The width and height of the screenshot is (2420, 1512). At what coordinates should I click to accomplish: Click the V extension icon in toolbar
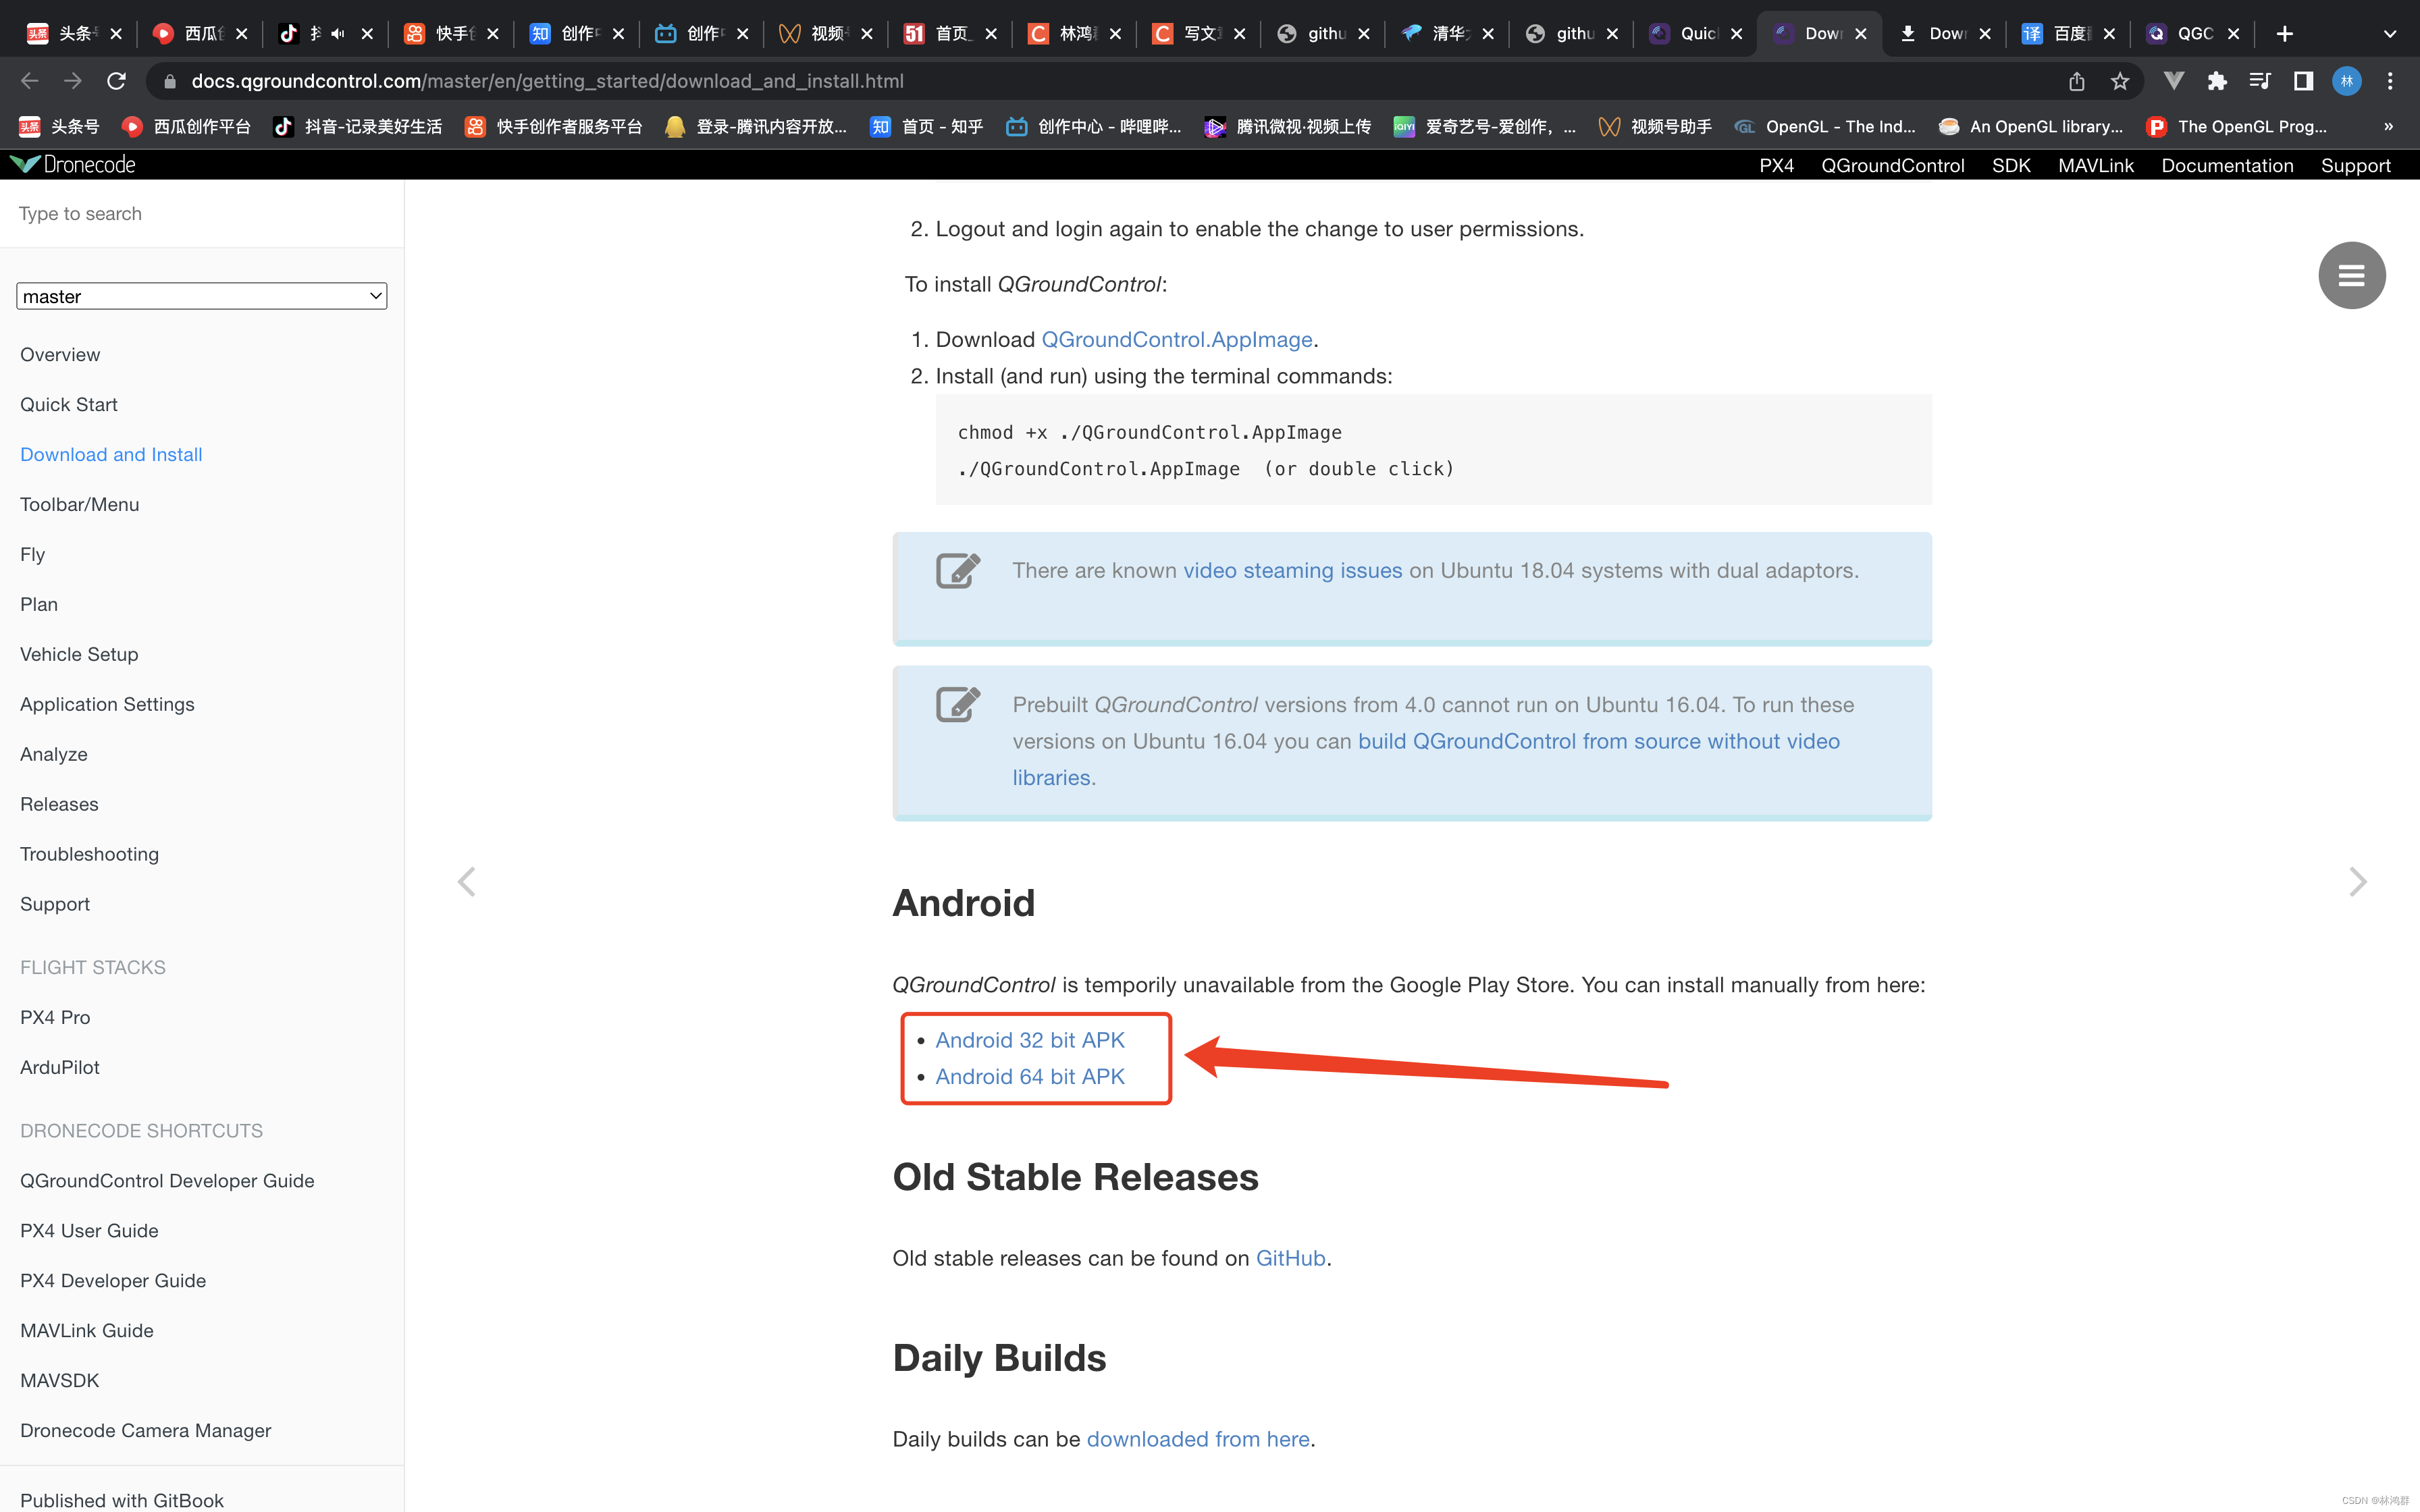click(x=2174, y=81)
